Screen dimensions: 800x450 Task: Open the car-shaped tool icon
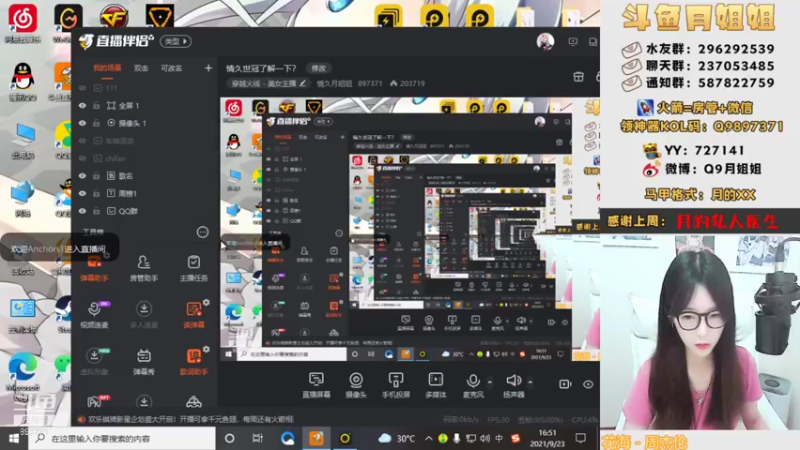pyautogui.click(x=193, y=402)
